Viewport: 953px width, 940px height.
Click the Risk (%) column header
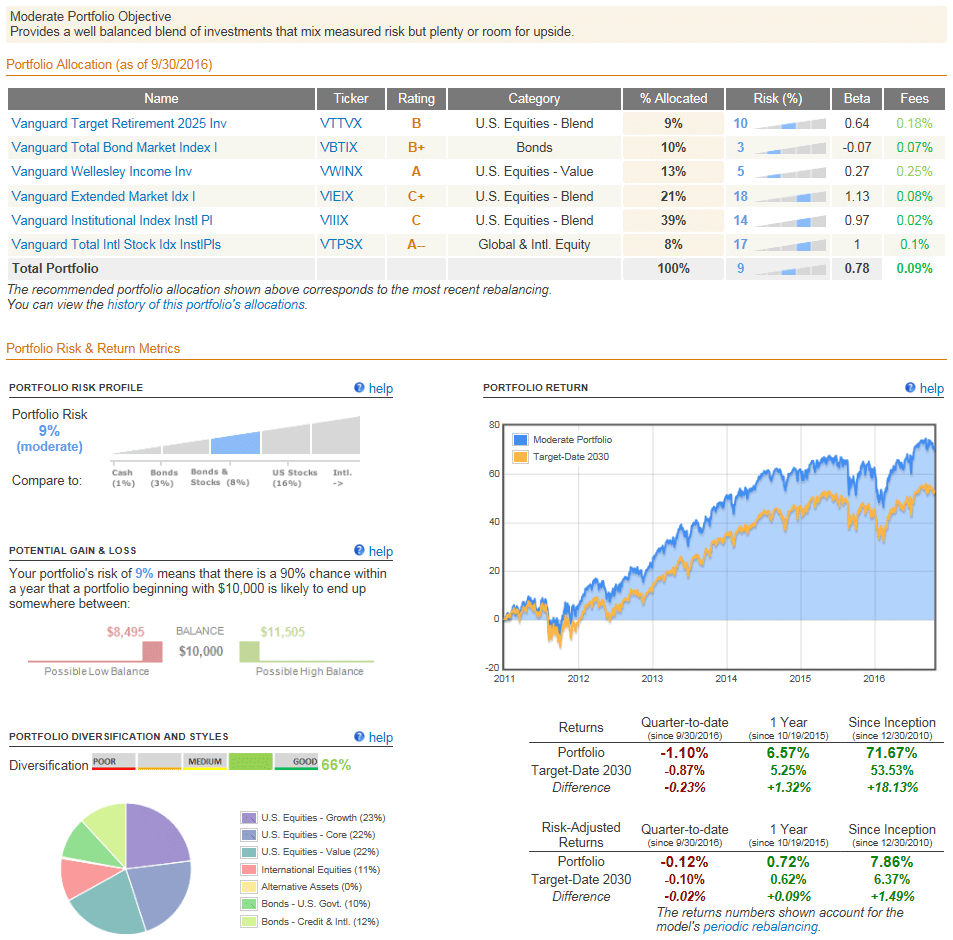778,98
